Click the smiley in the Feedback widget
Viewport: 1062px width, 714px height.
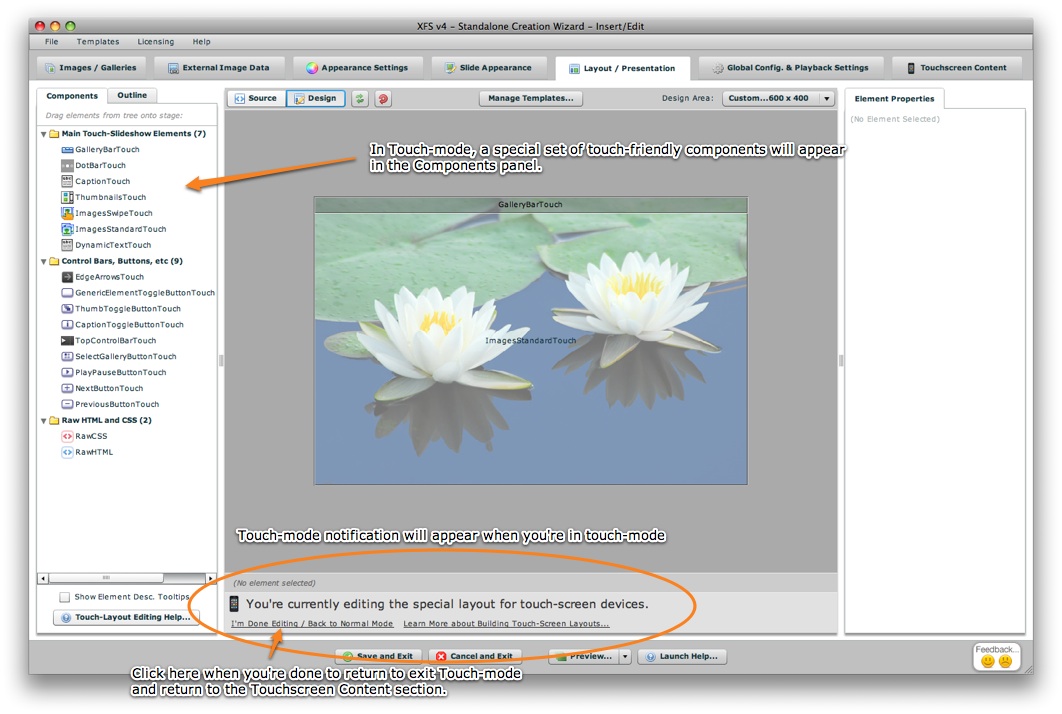[x=990, y=660]
